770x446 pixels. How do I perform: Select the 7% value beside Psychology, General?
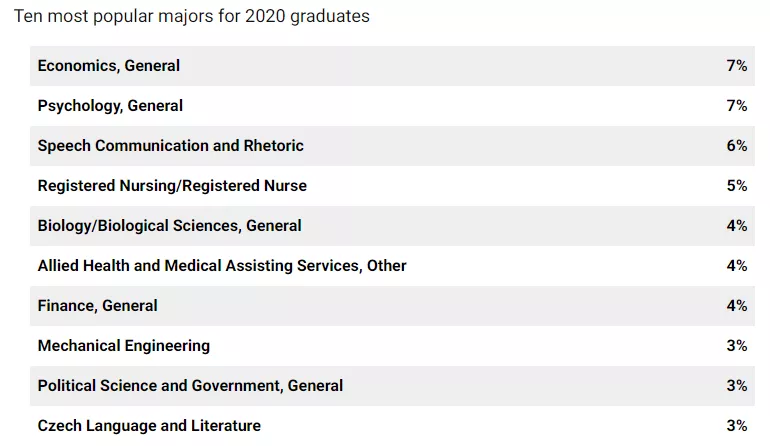coord(737,106)
